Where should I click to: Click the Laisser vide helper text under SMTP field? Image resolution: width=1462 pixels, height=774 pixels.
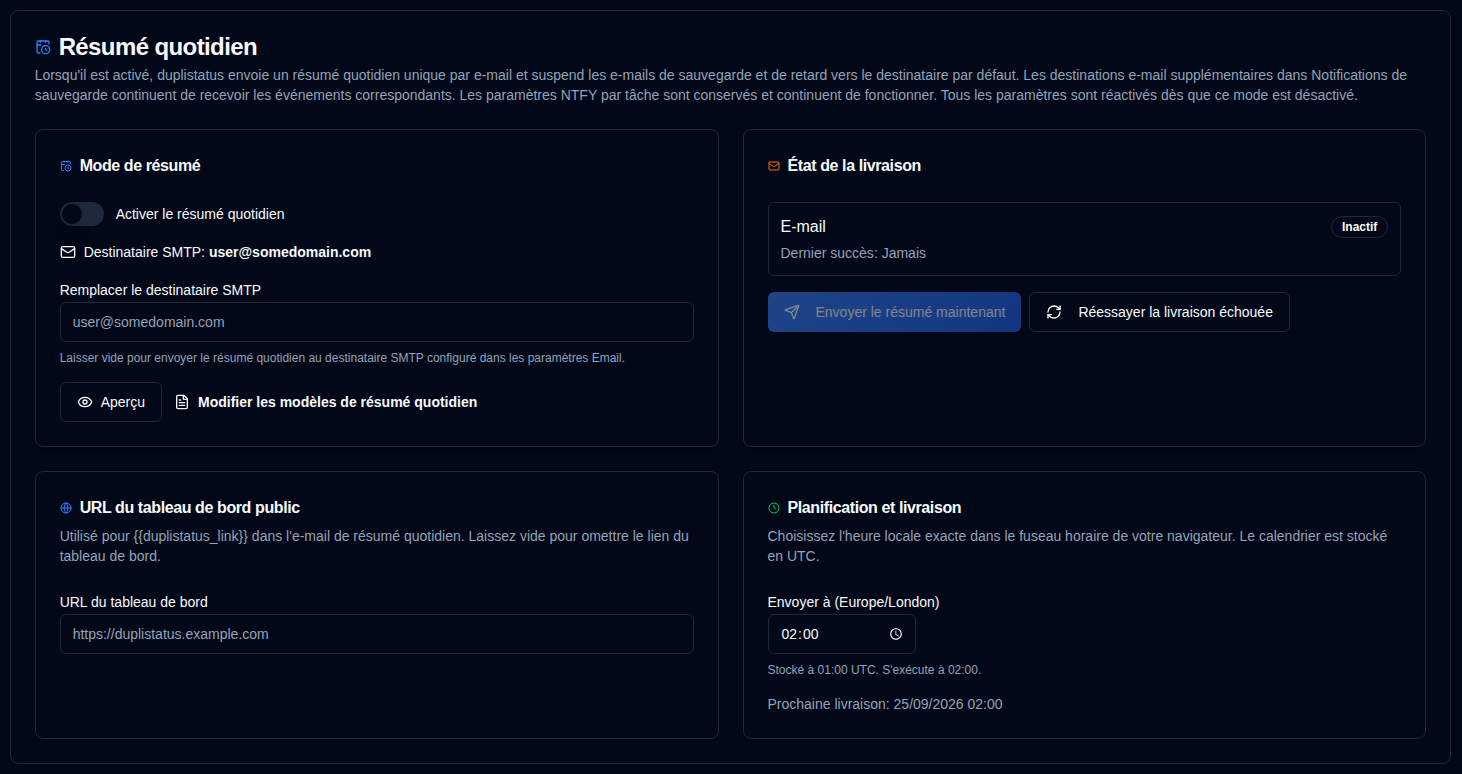(x=342, y=358)
